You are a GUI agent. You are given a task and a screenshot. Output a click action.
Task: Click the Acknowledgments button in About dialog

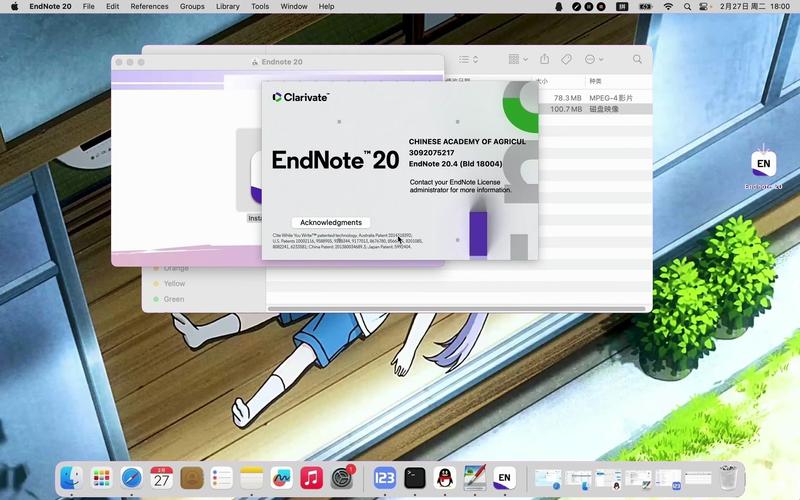point(331,222)
